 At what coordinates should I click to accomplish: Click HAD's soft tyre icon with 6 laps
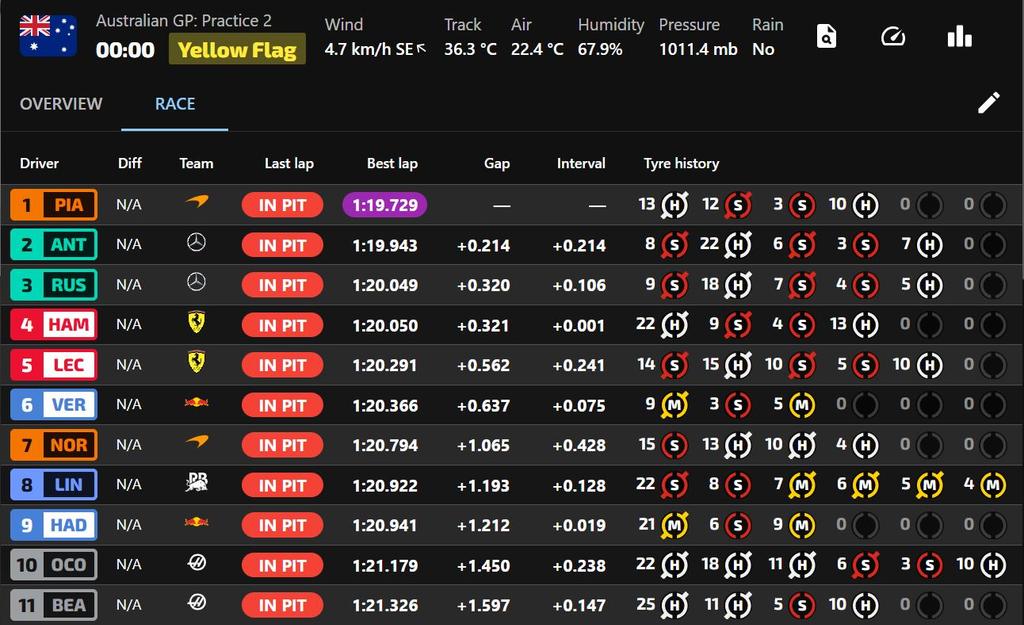click(x=738, y=526)
